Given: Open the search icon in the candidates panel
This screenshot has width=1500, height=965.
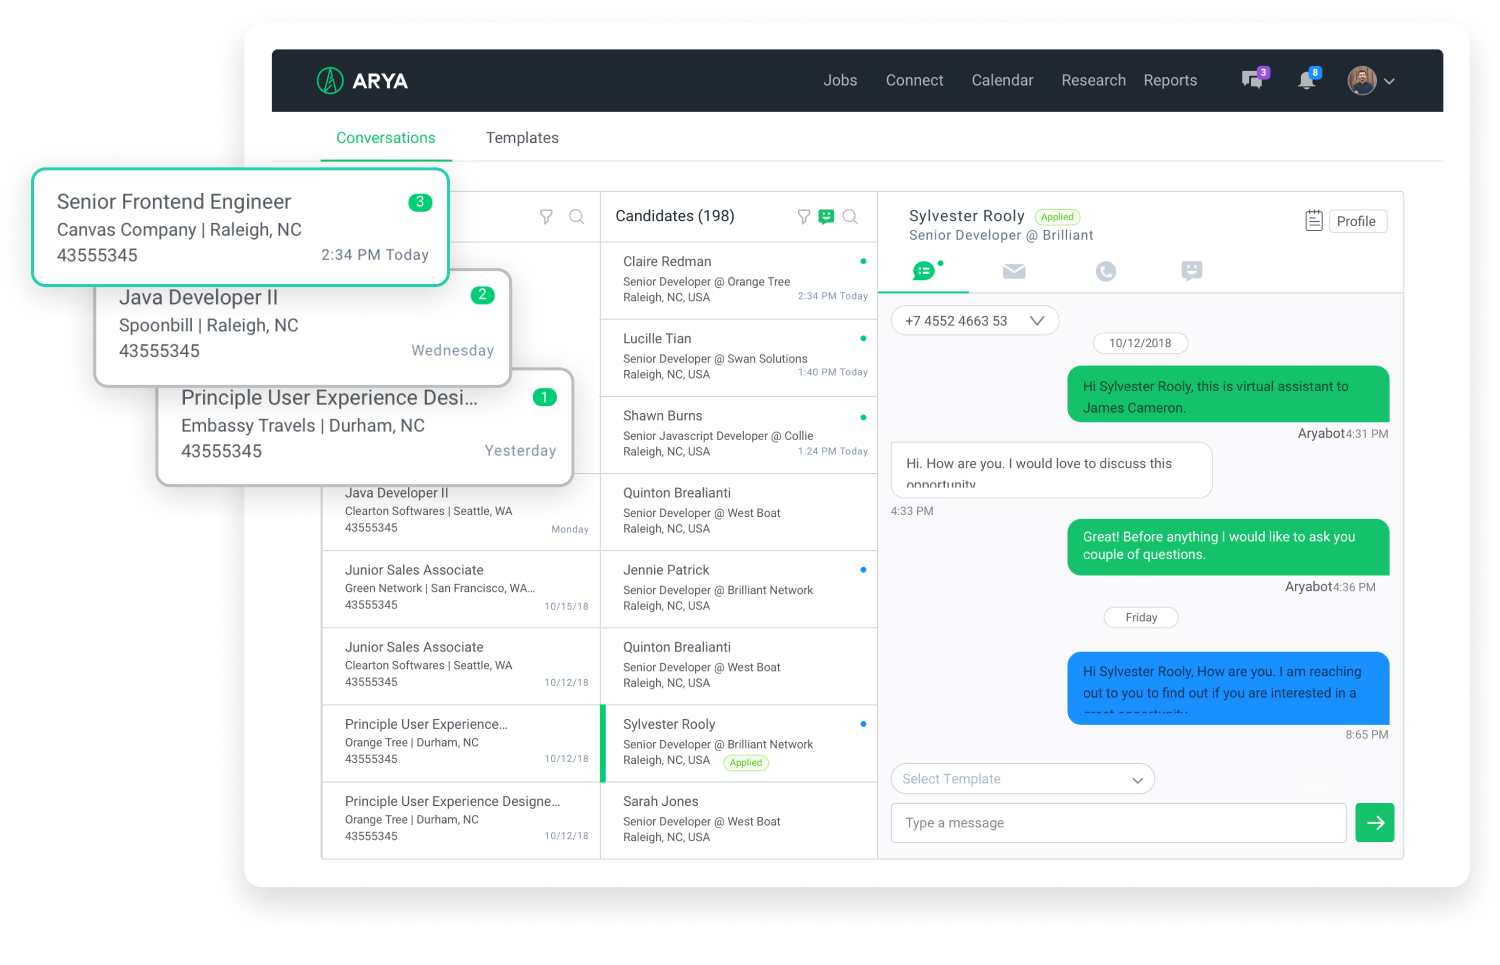Looking at the screenshot, I should click(851, 216).
